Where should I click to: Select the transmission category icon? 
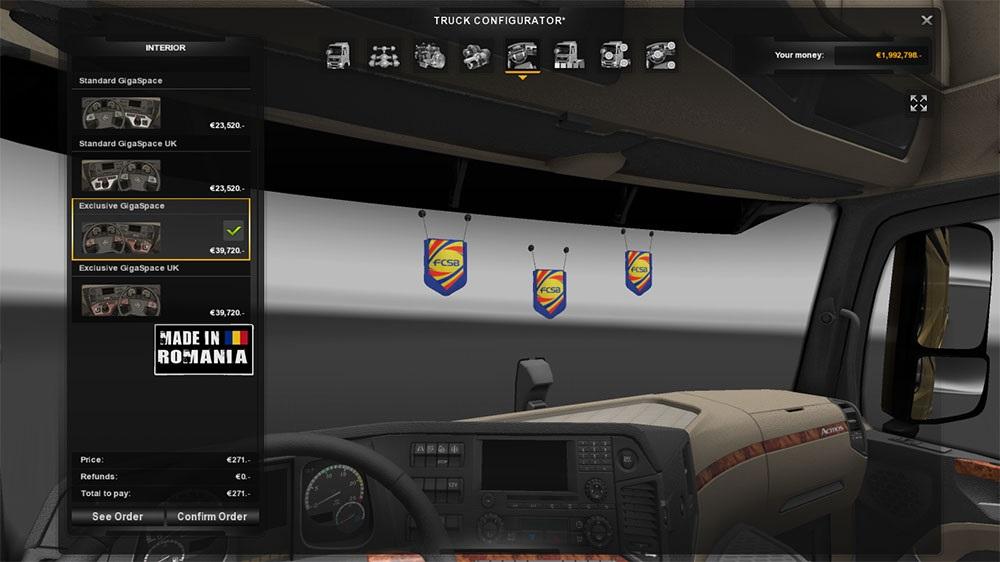pyautogui.click(x=476, y=55)
